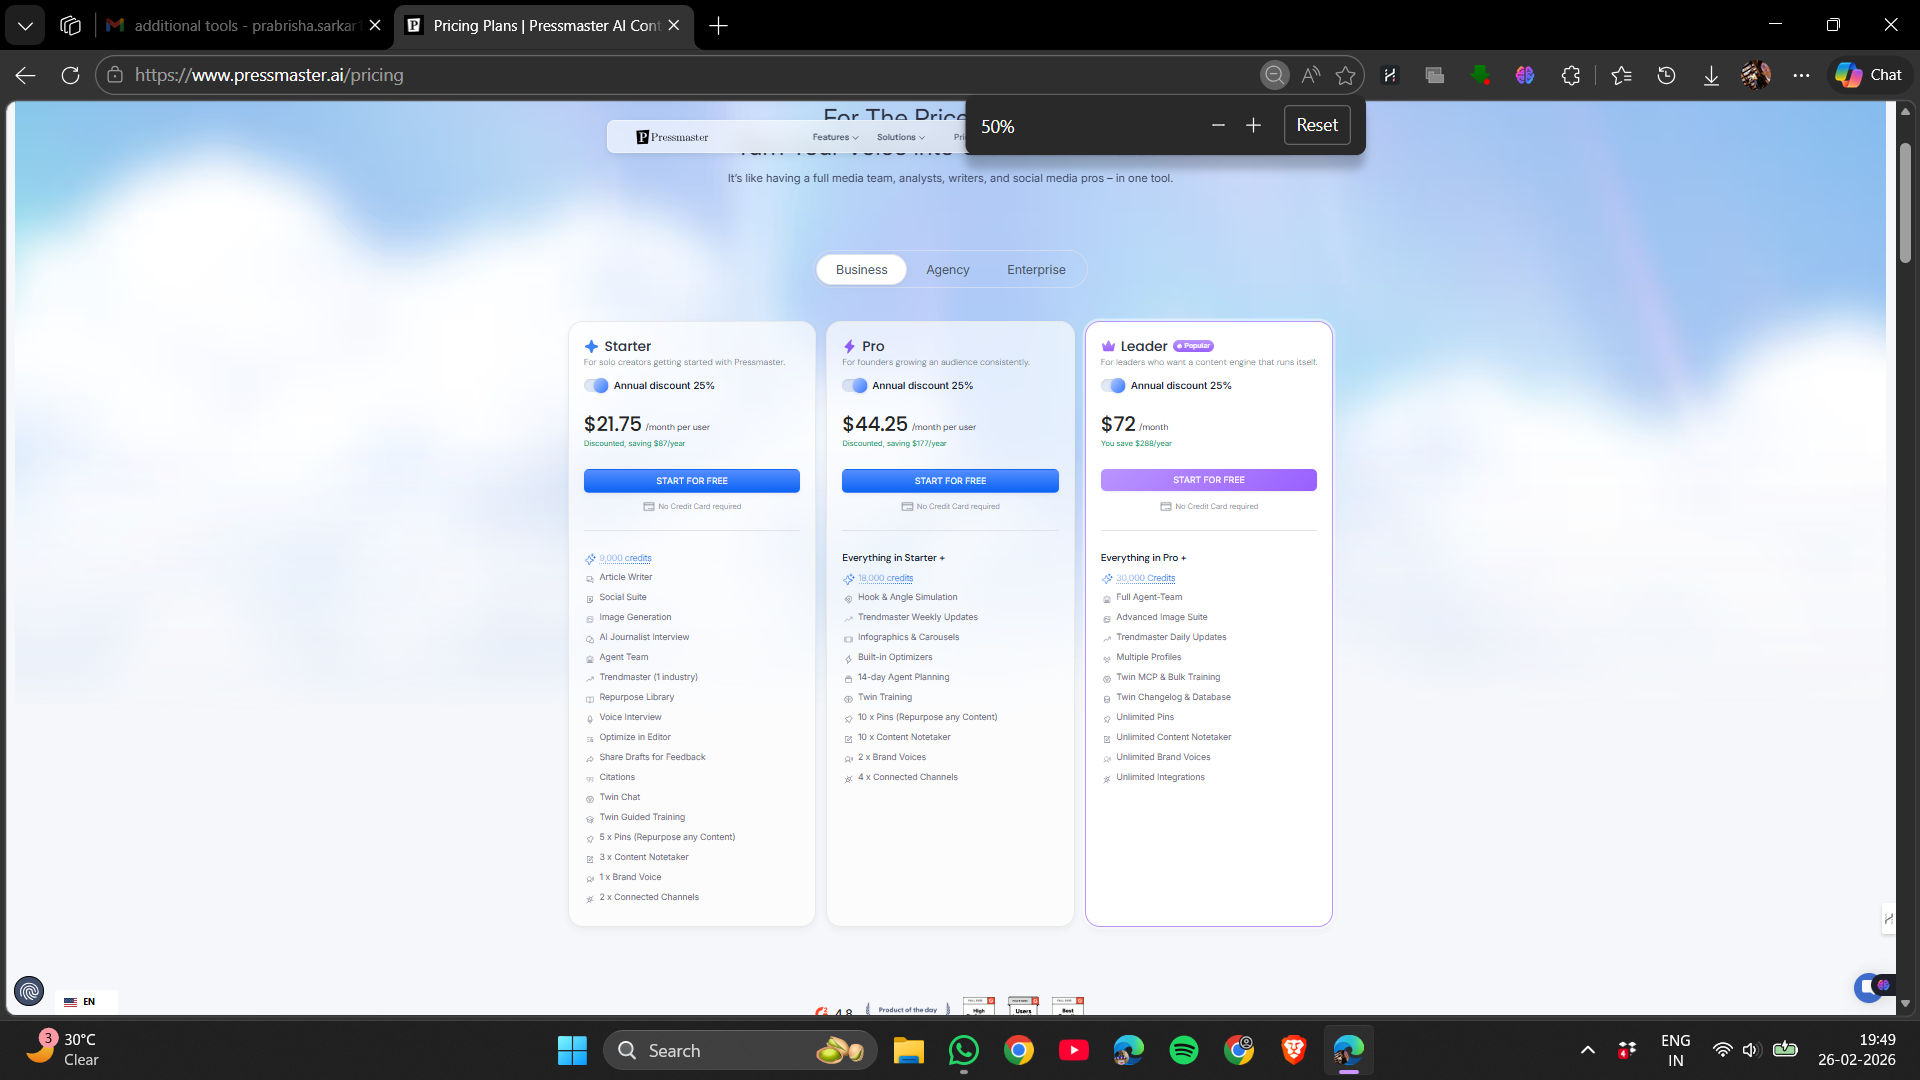This screenshot has width=1920, height=1080.
Task: Expand the Features dropdown in site navbar
Action: coord(835,137)
